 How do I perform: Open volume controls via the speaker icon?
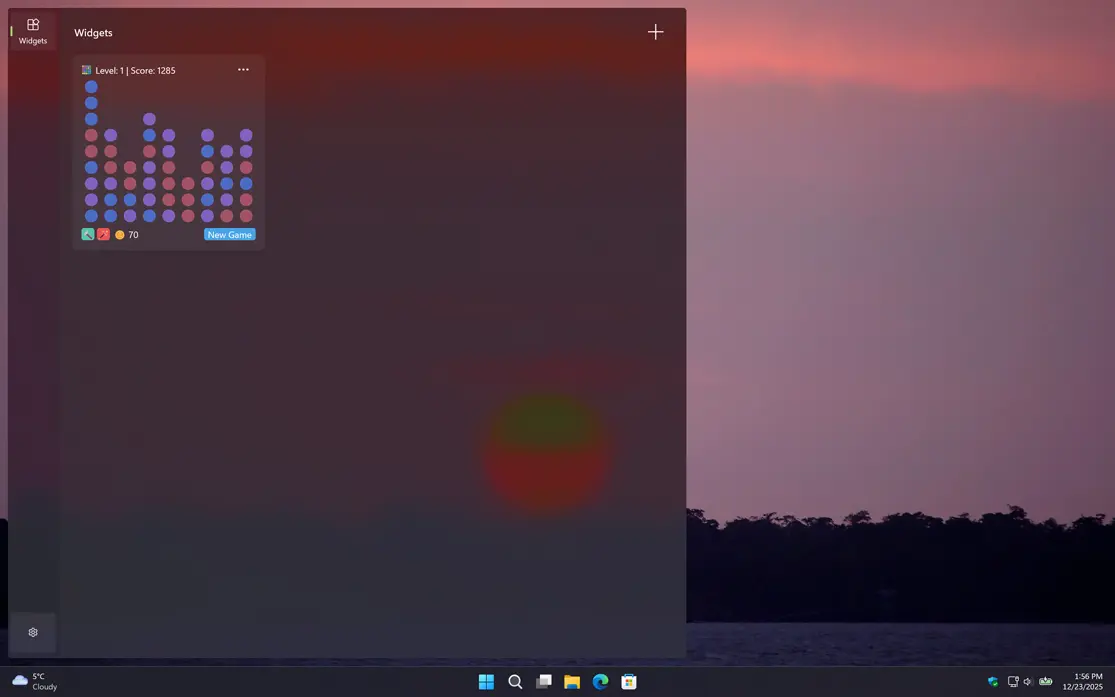tap(1027, 681)
